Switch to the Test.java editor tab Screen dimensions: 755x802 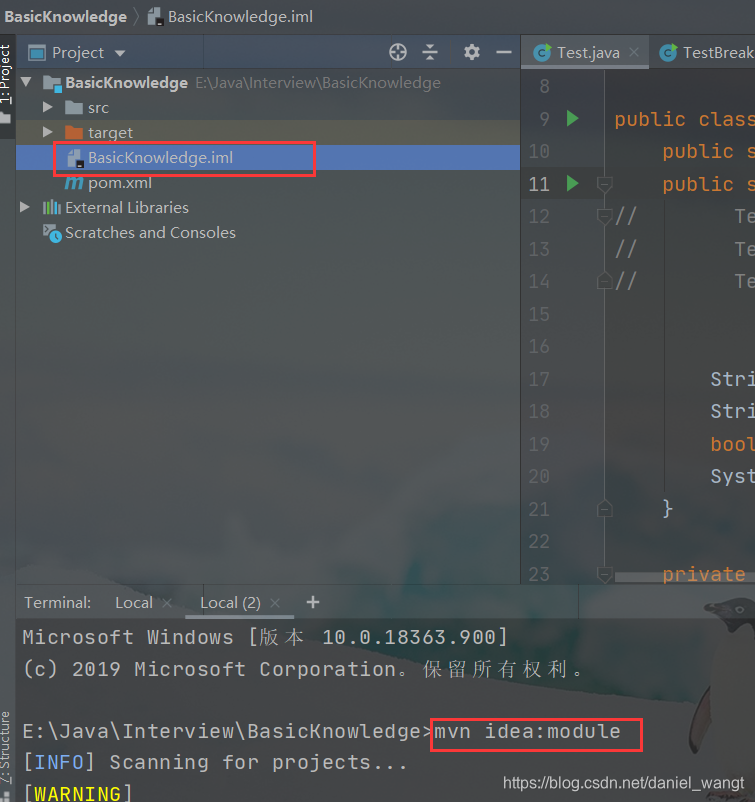tap(585, 52)
